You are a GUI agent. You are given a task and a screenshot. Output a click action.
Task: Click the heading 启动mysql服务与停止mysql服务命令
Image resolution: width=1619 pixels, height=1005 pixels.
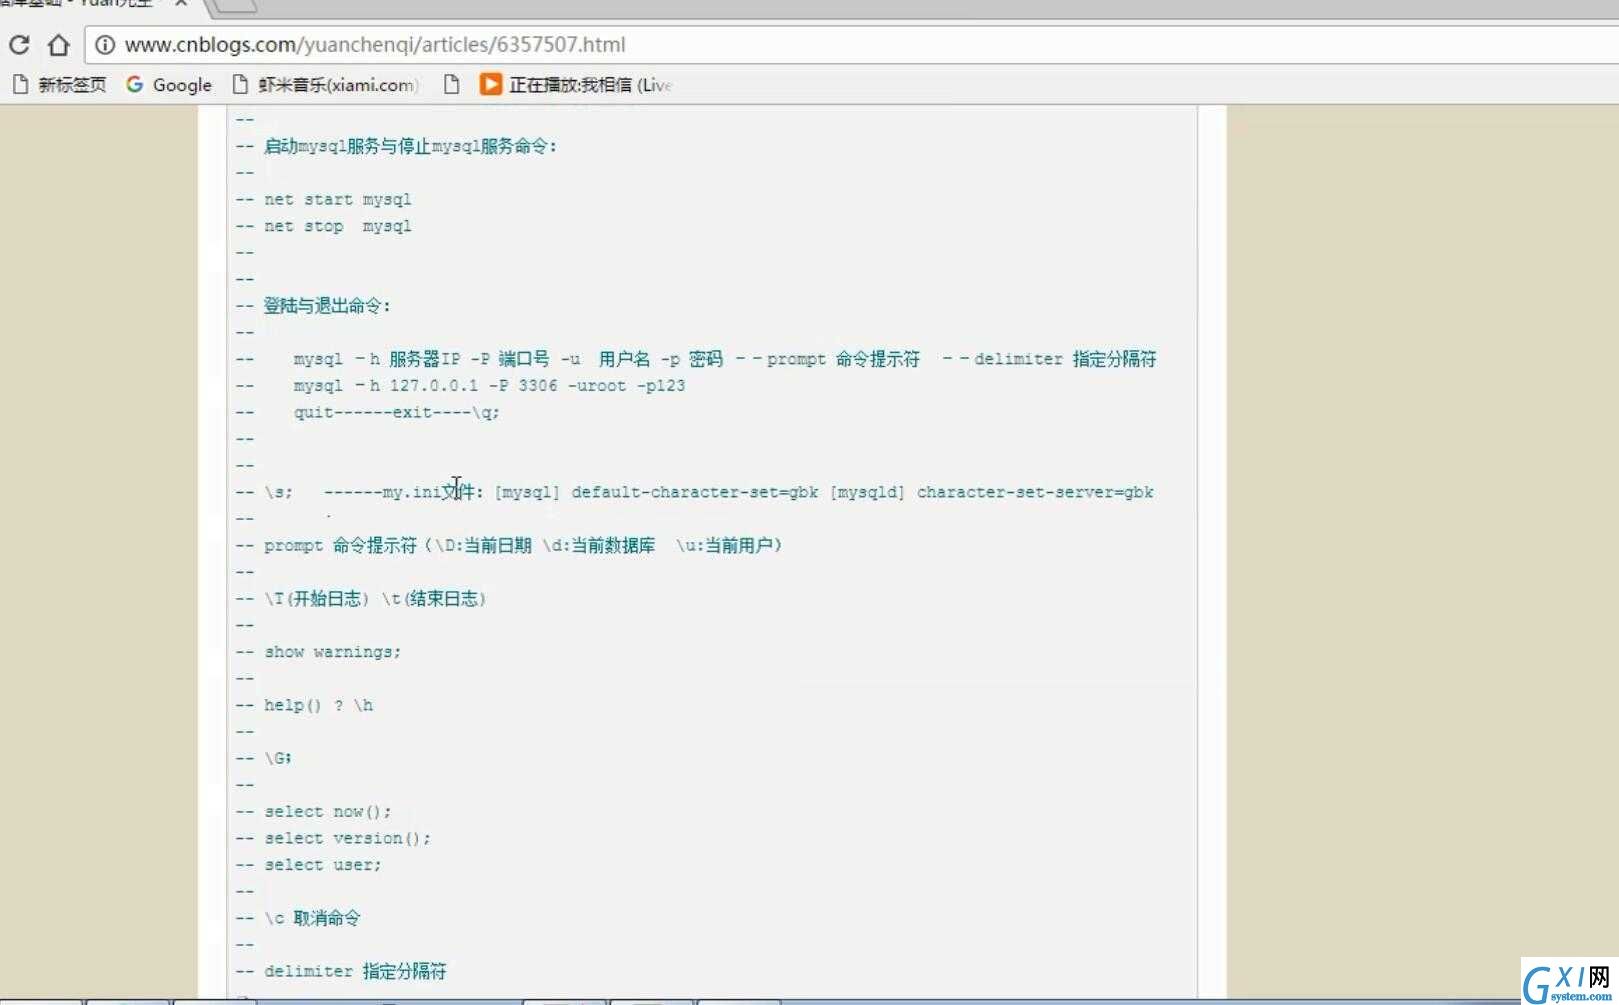point(410,146)
